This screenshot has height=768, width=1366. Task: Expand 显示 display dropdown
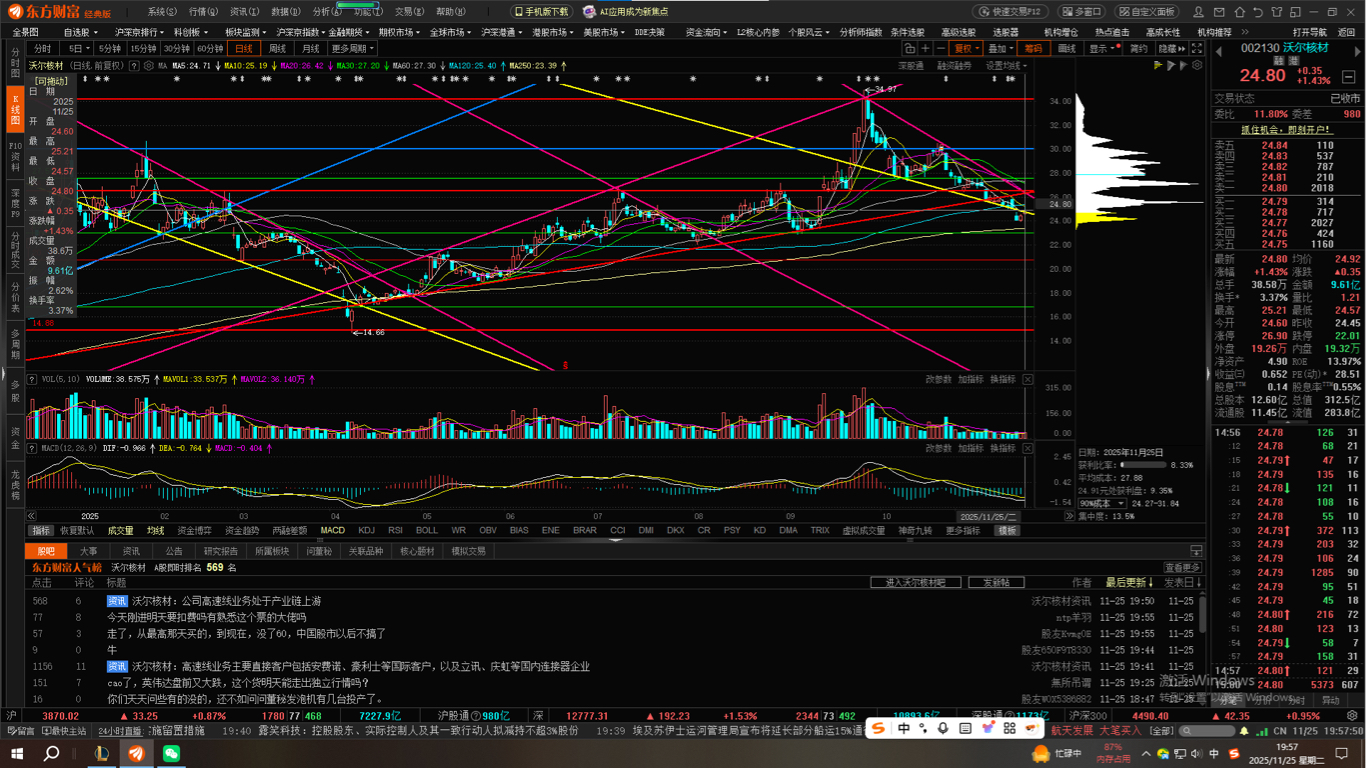1104,48
